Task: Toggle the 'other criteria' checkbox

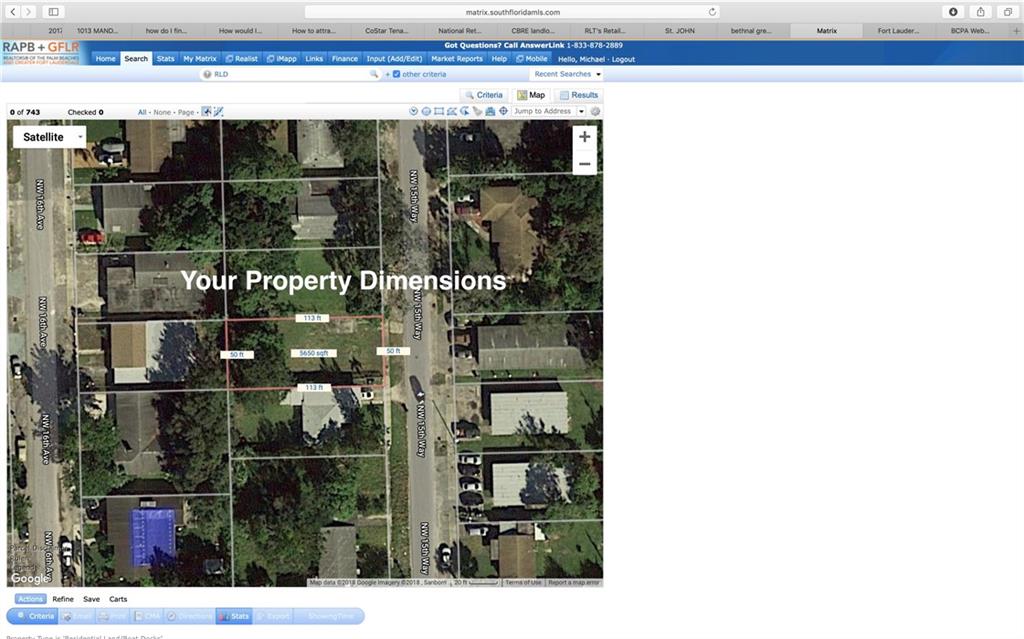Action: tap(397, 74)
